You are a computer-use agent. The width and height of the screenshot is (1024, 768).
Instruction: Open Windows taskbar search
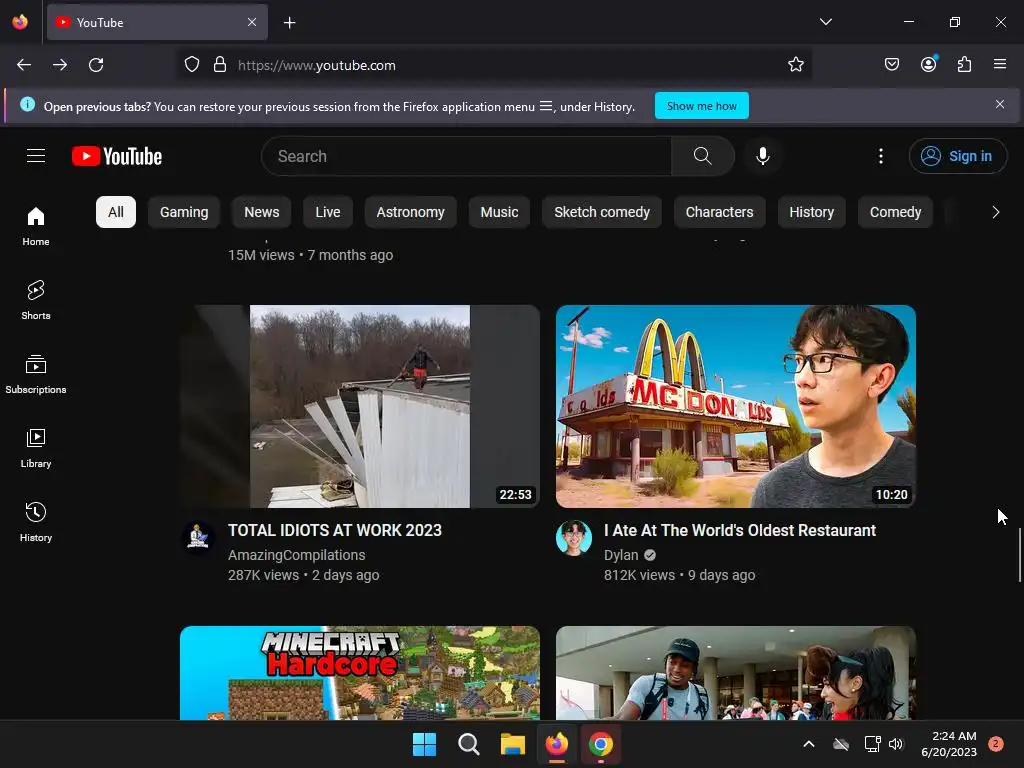pyautogui.click(x=468, y=744)
